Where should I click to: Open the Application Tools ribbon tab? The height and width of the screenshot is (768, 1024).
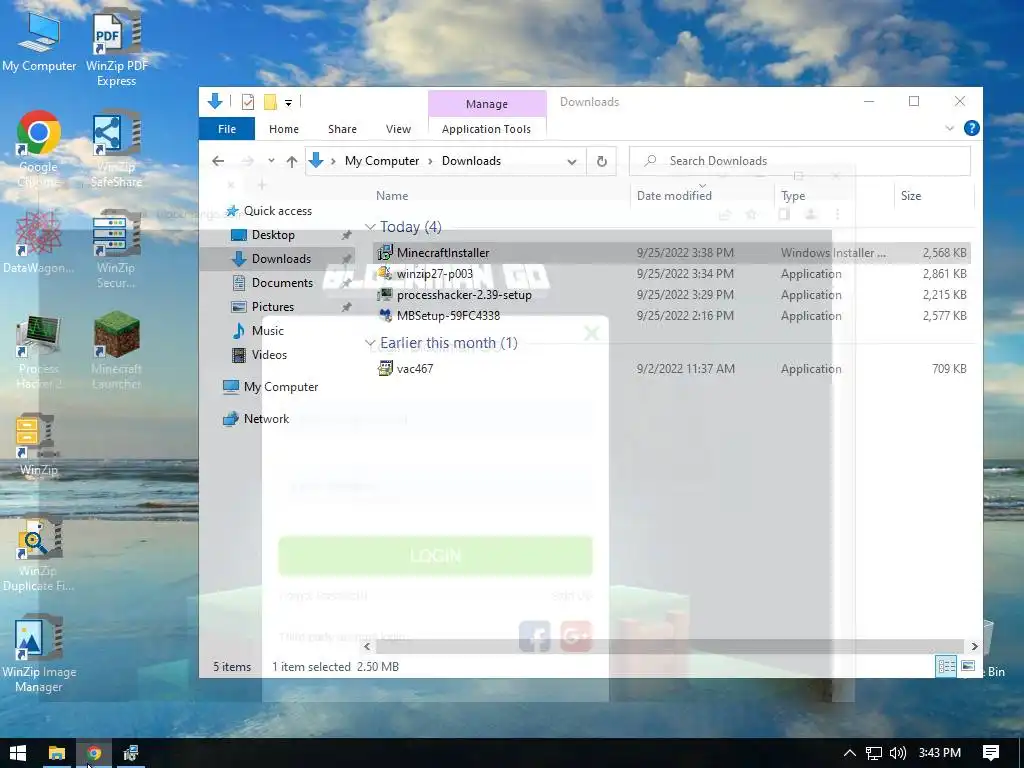click(x=486, y=129)
